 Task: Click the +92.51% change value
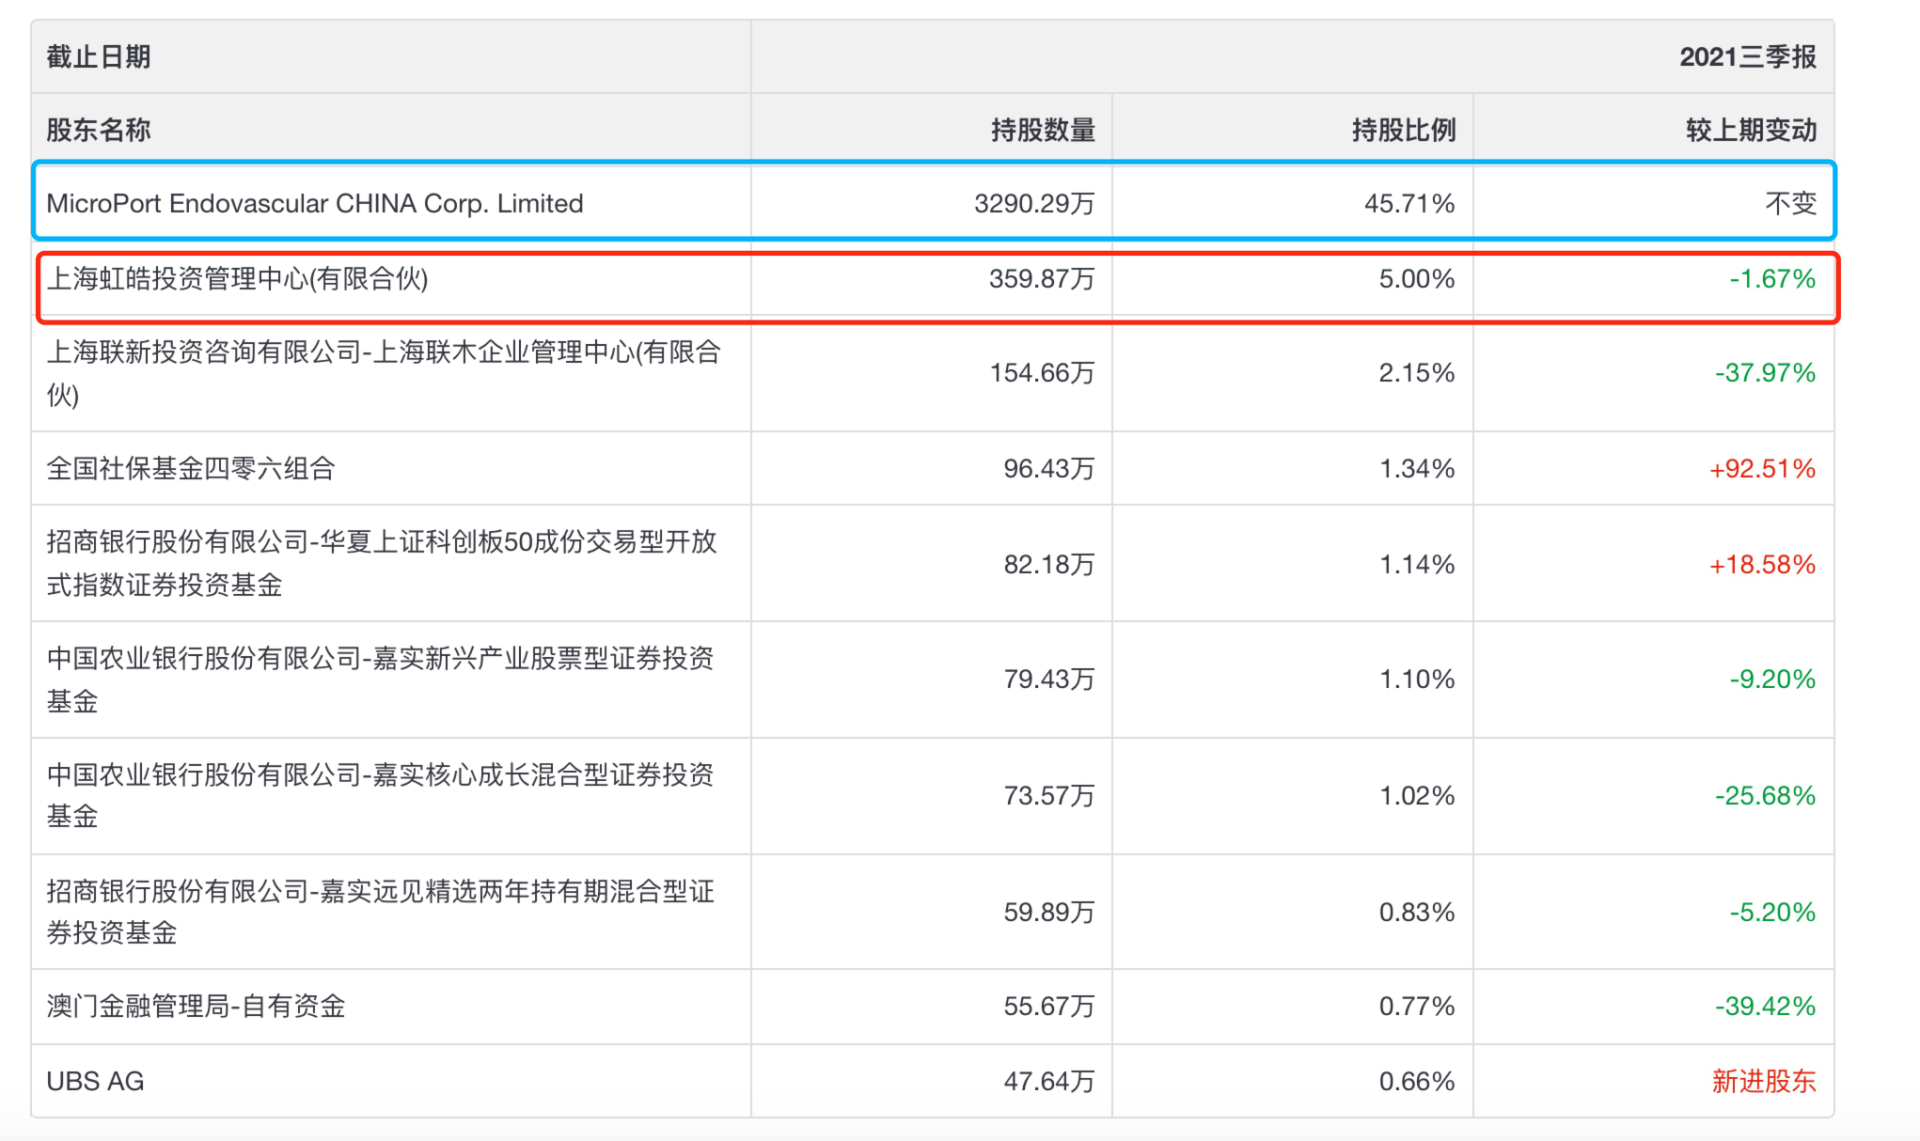(1761, 469)
